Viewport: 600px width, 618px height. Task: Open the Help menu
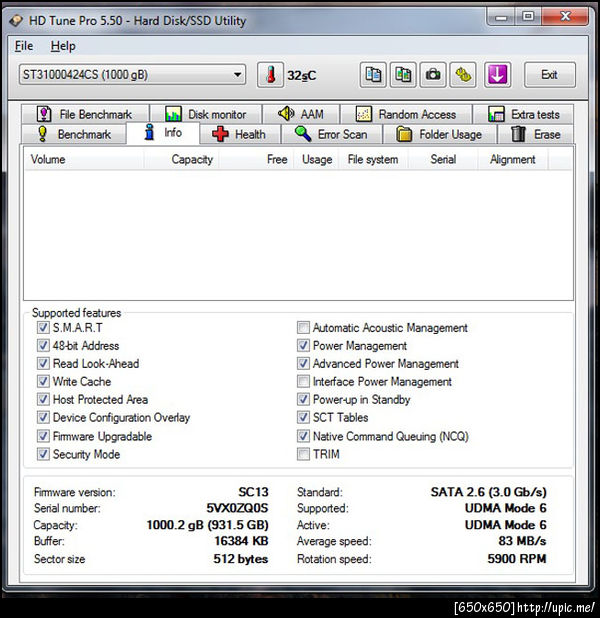point(63,46)
